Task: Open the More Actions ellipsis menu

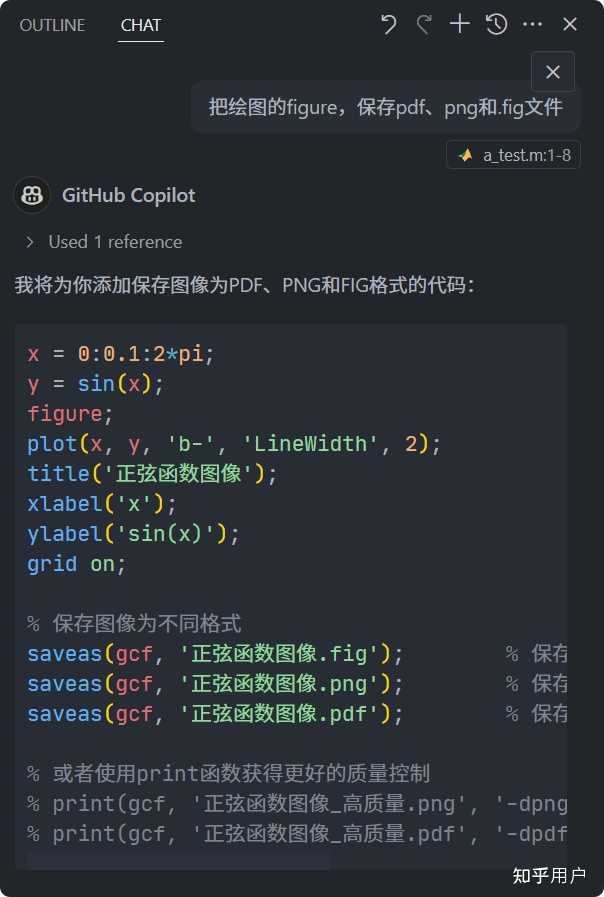Action: coord(533,24)
